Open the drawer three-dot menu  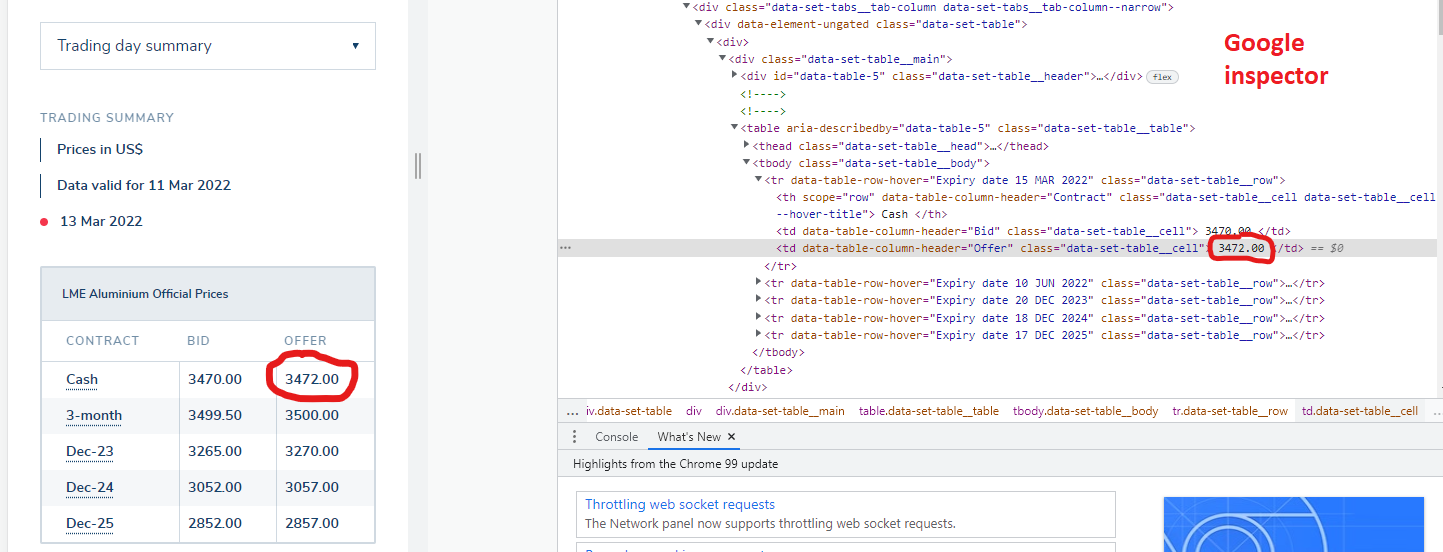[574, 437]
